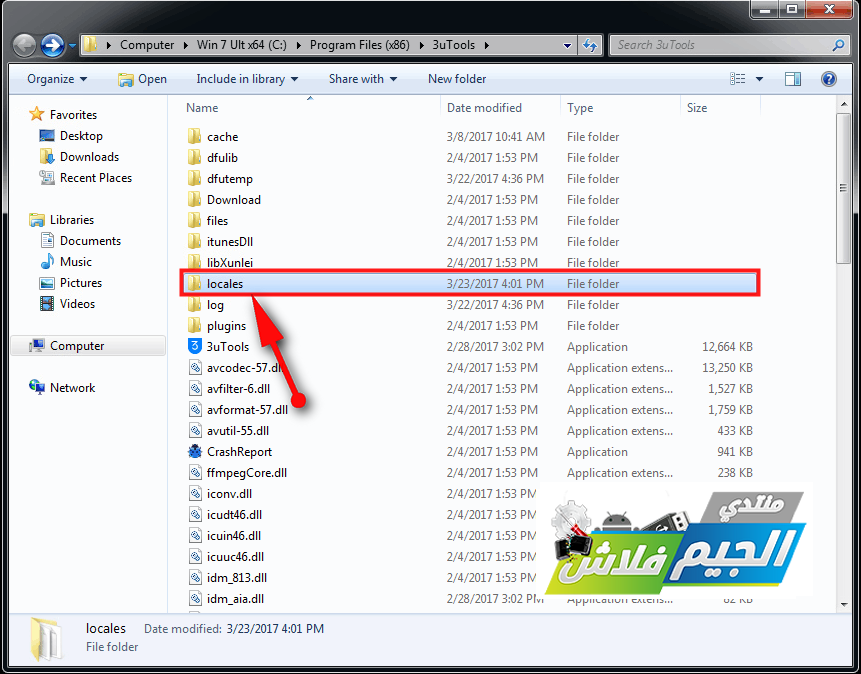Select the avutil-55.dll file icon
The height and width of the screenshot is (674, 861).
195,431
